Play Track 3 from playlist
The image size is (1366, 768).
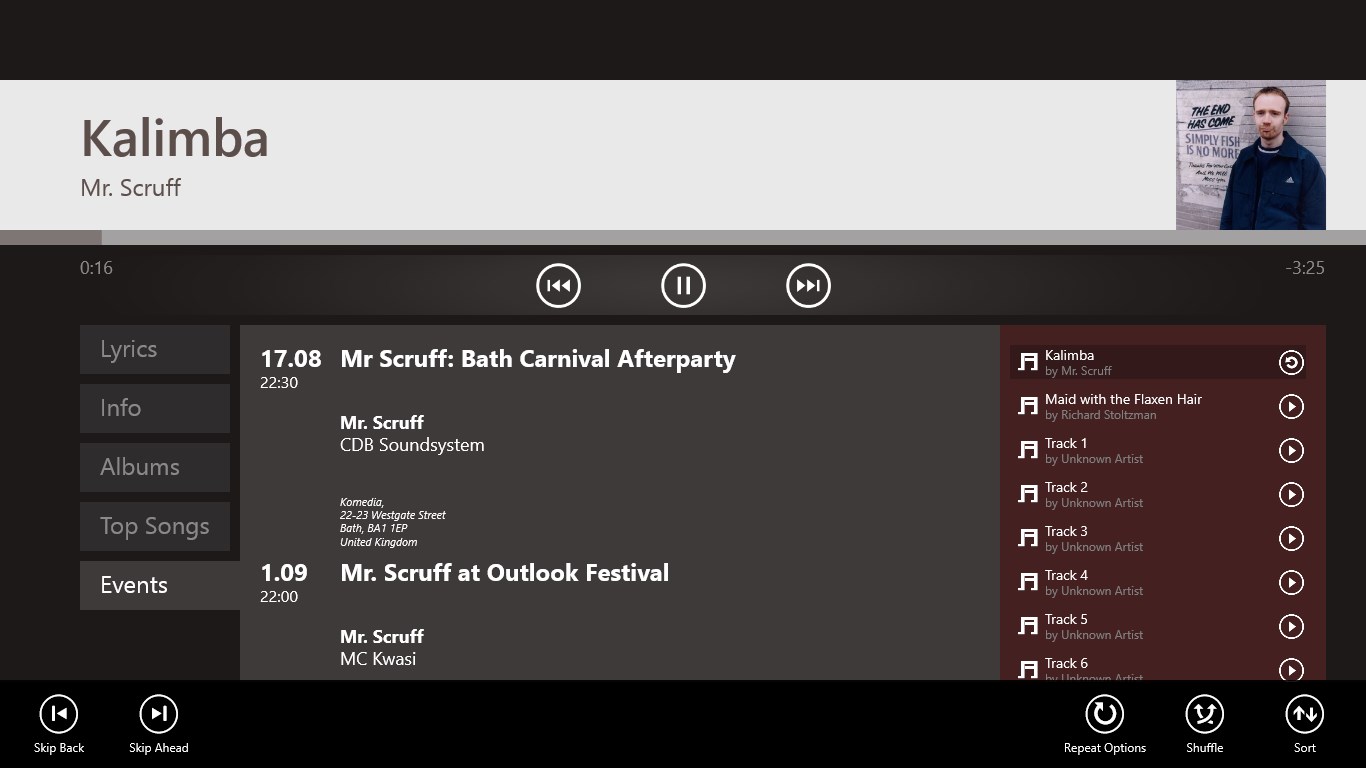(x=1291, y=539)
